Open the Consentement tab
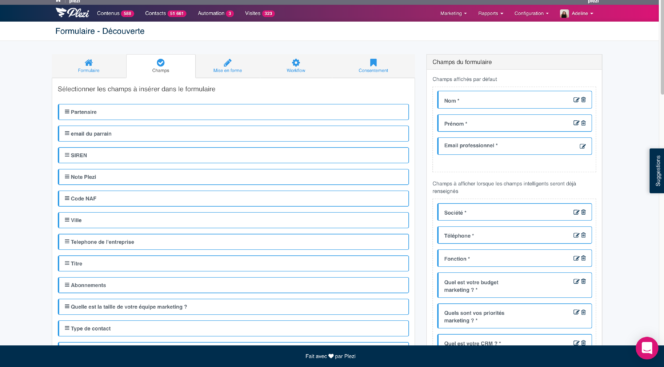Image resolution: width=664 pixels, height=367 pixels. pos(373,66)
